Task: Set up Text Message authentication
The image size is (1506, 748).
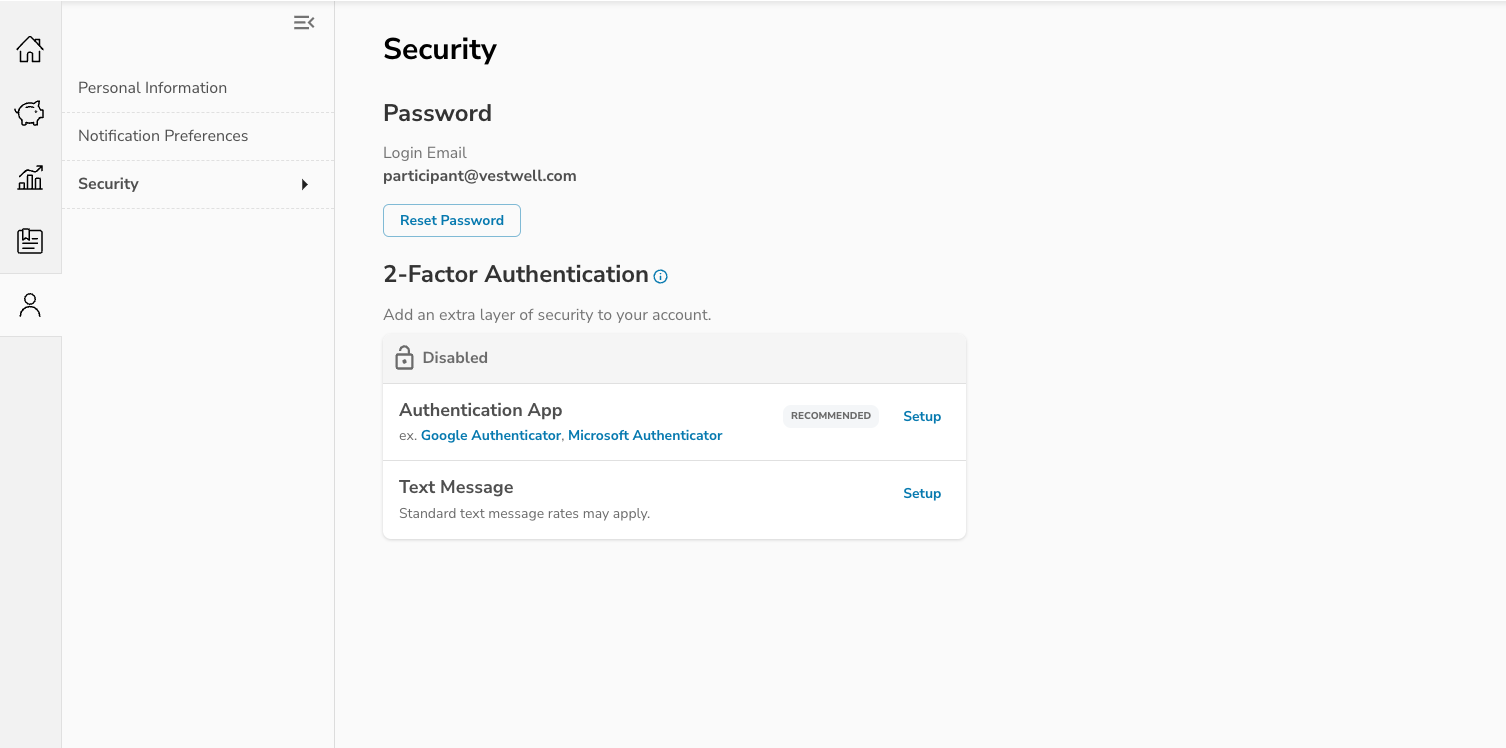Action: click(x=921, y=493)
